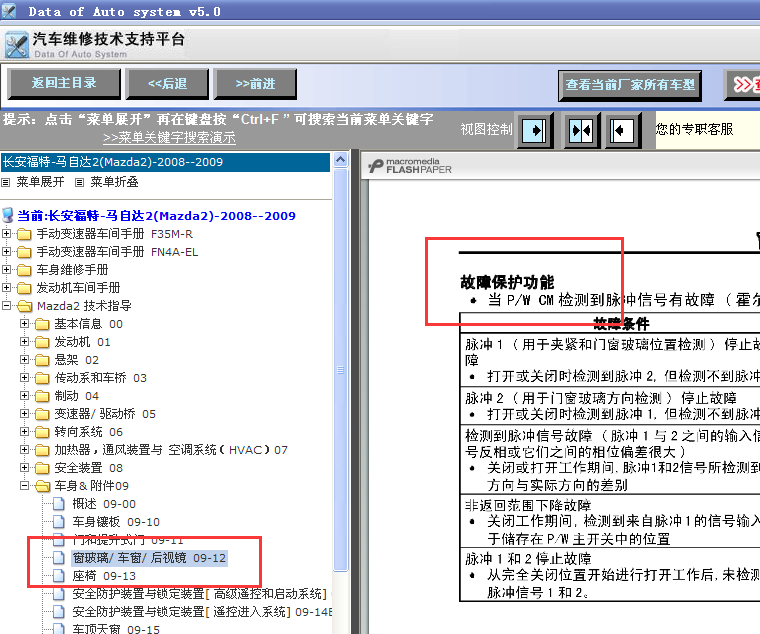
Task: Open the 菜单关键字搜索演示 link
Action: (x=169, y=138)
